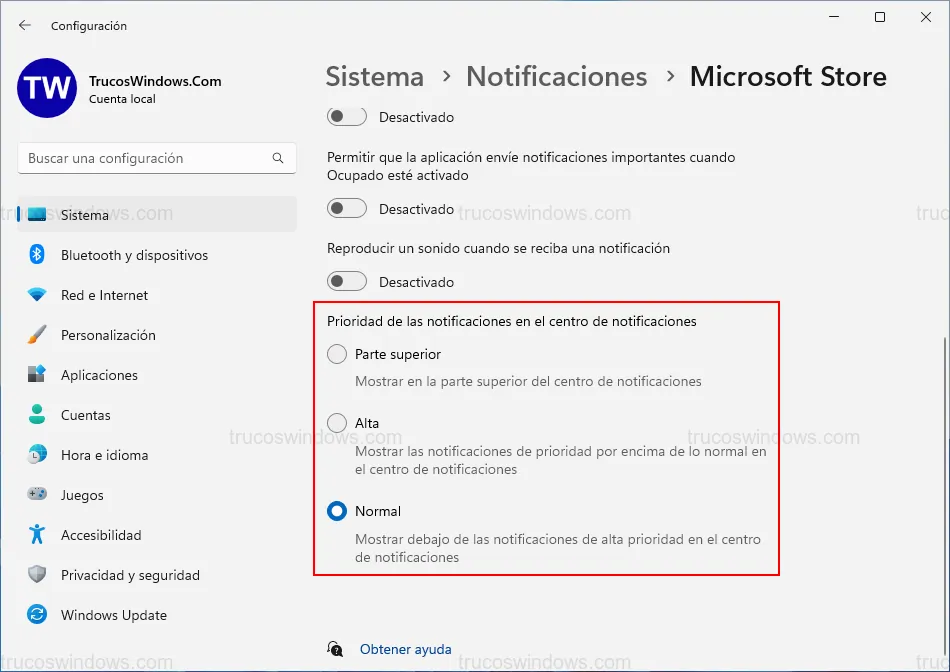This screenshot has width=950, height=672.
Task: Choose Alta priority radio button
Action: pos(337,423)
